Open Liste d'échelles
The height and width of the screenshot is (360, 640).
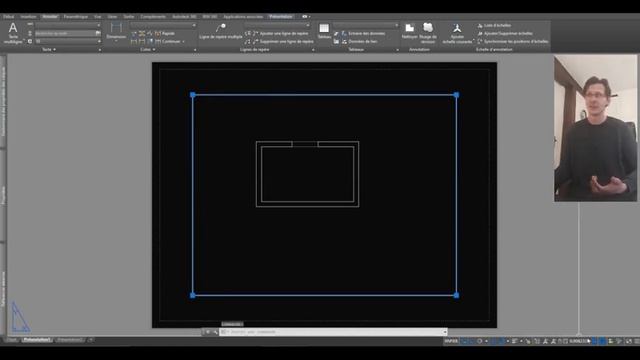494,25
